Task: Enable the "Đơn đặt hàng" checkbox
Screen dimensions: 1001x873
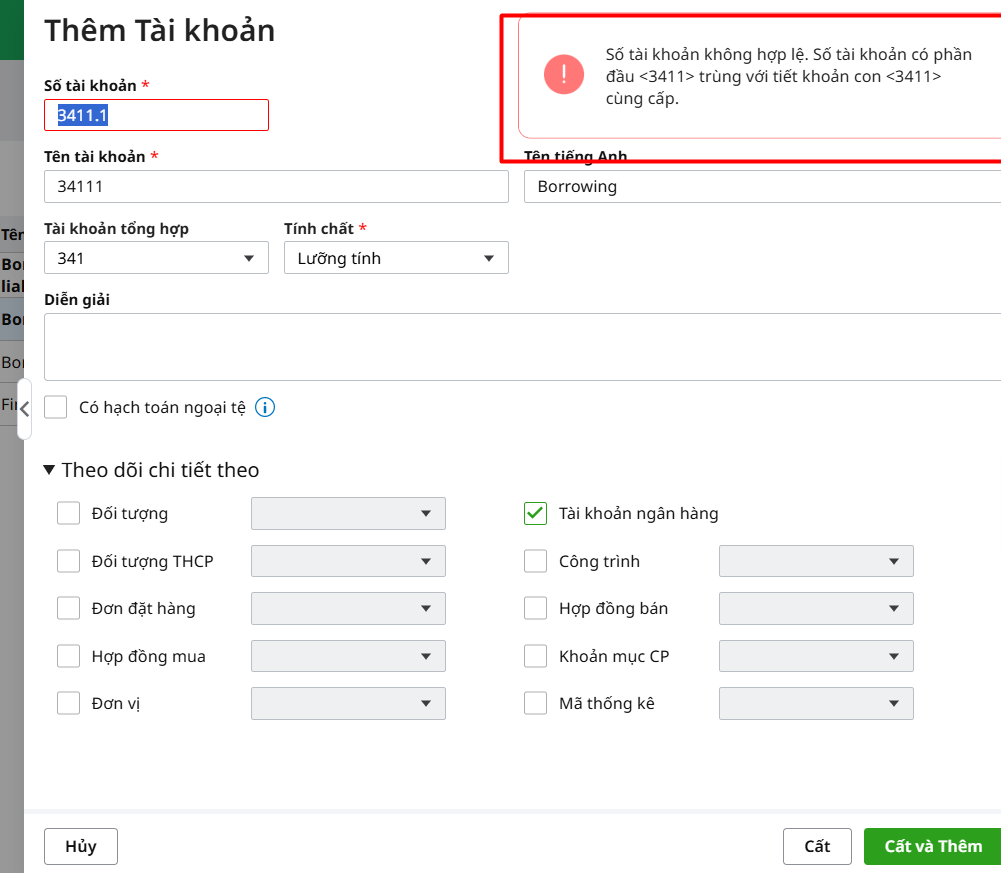Action: 69,608
